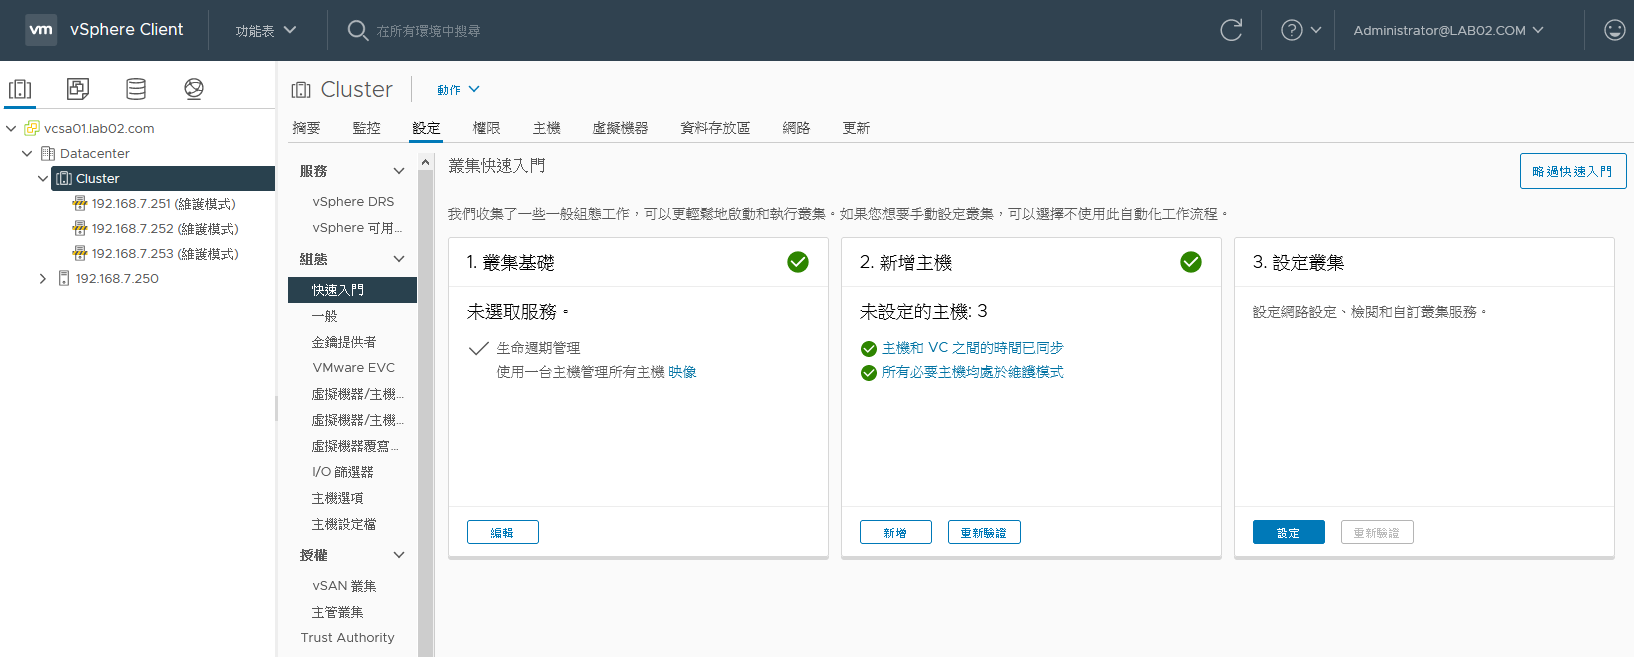Select vSphere DRS in settings menu

(353, 202)
